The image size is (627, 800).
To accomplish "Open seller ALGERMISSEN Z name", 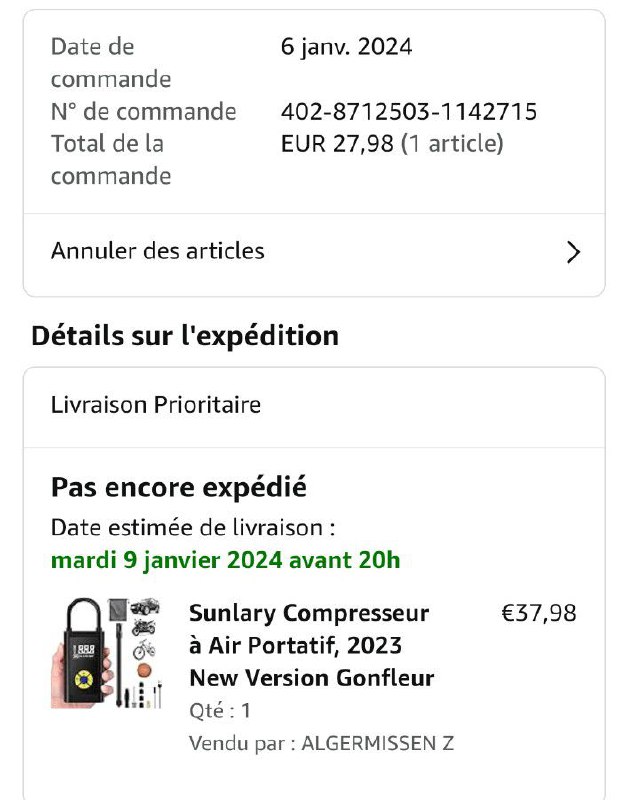I will pyautogui.click(x=377, y=743).
